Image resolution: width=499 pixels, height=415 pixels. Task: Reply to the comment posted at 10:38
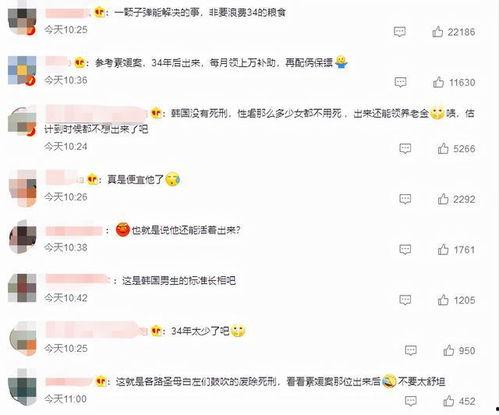405,249
